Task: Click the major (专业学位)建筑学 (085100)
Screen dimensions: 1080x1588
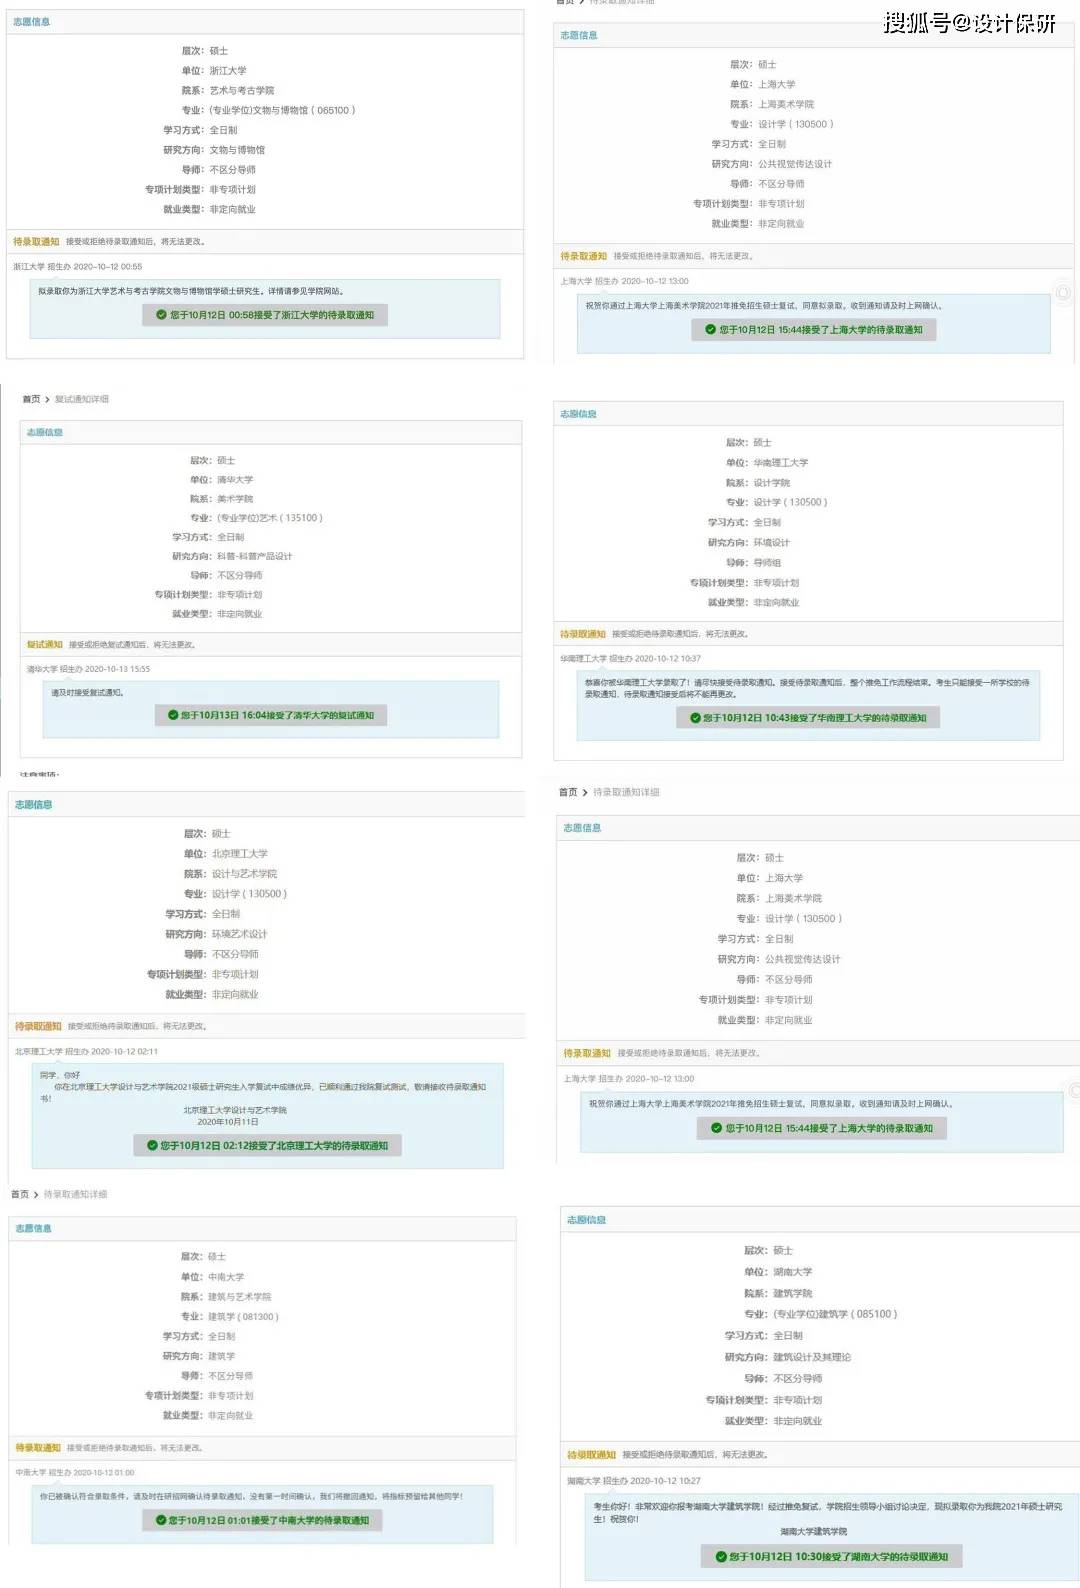Action: point(835,1314)
